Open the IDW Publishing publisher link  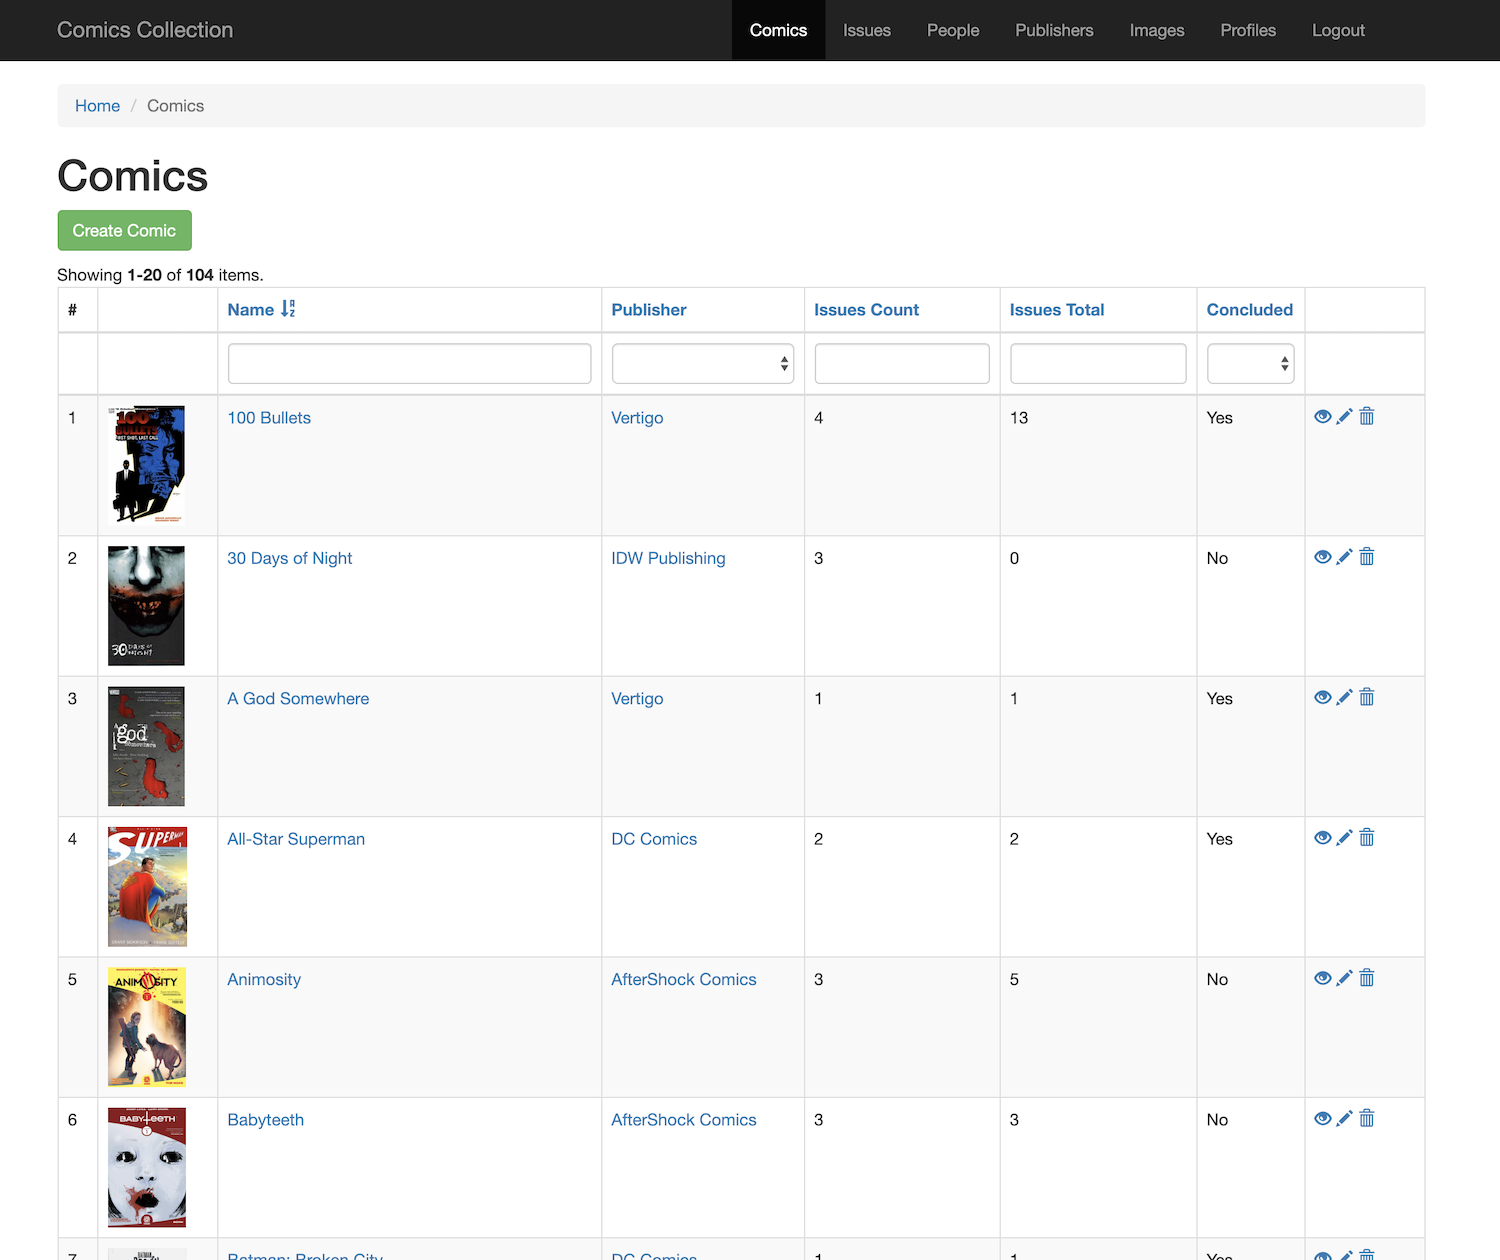(x=668, y=558)
